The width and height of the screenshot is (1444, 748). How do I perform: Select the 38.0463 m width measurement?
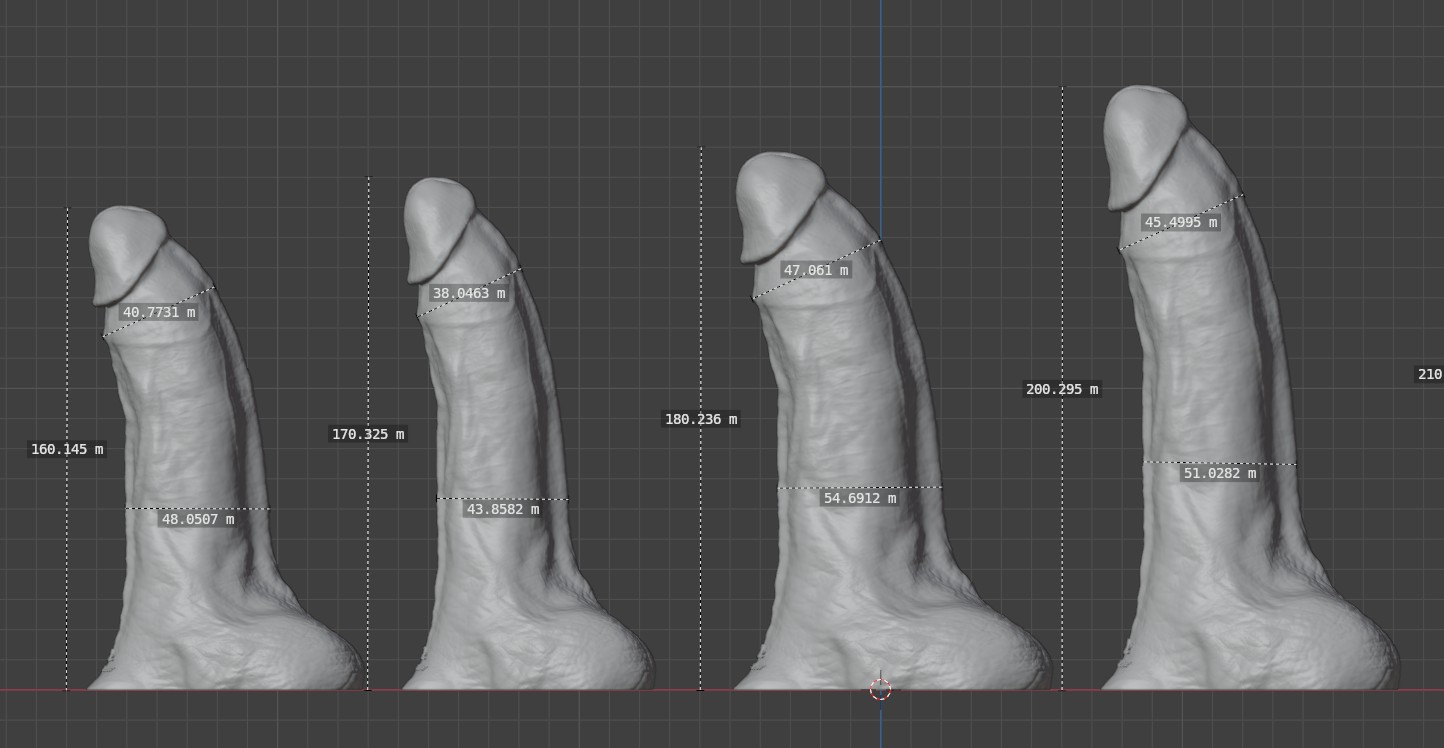pyautogui.click(x=469, y=294)
